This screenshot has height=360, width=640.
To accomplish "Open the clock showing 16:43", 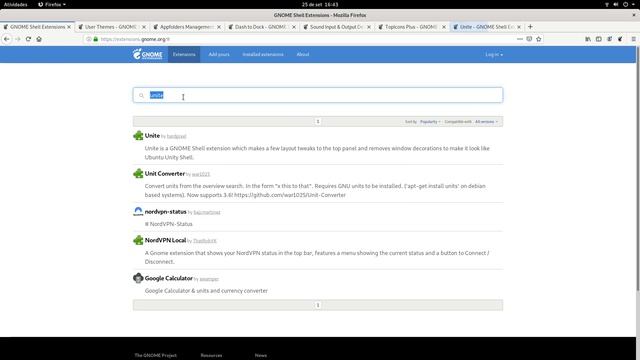I will tap(320, 4).
